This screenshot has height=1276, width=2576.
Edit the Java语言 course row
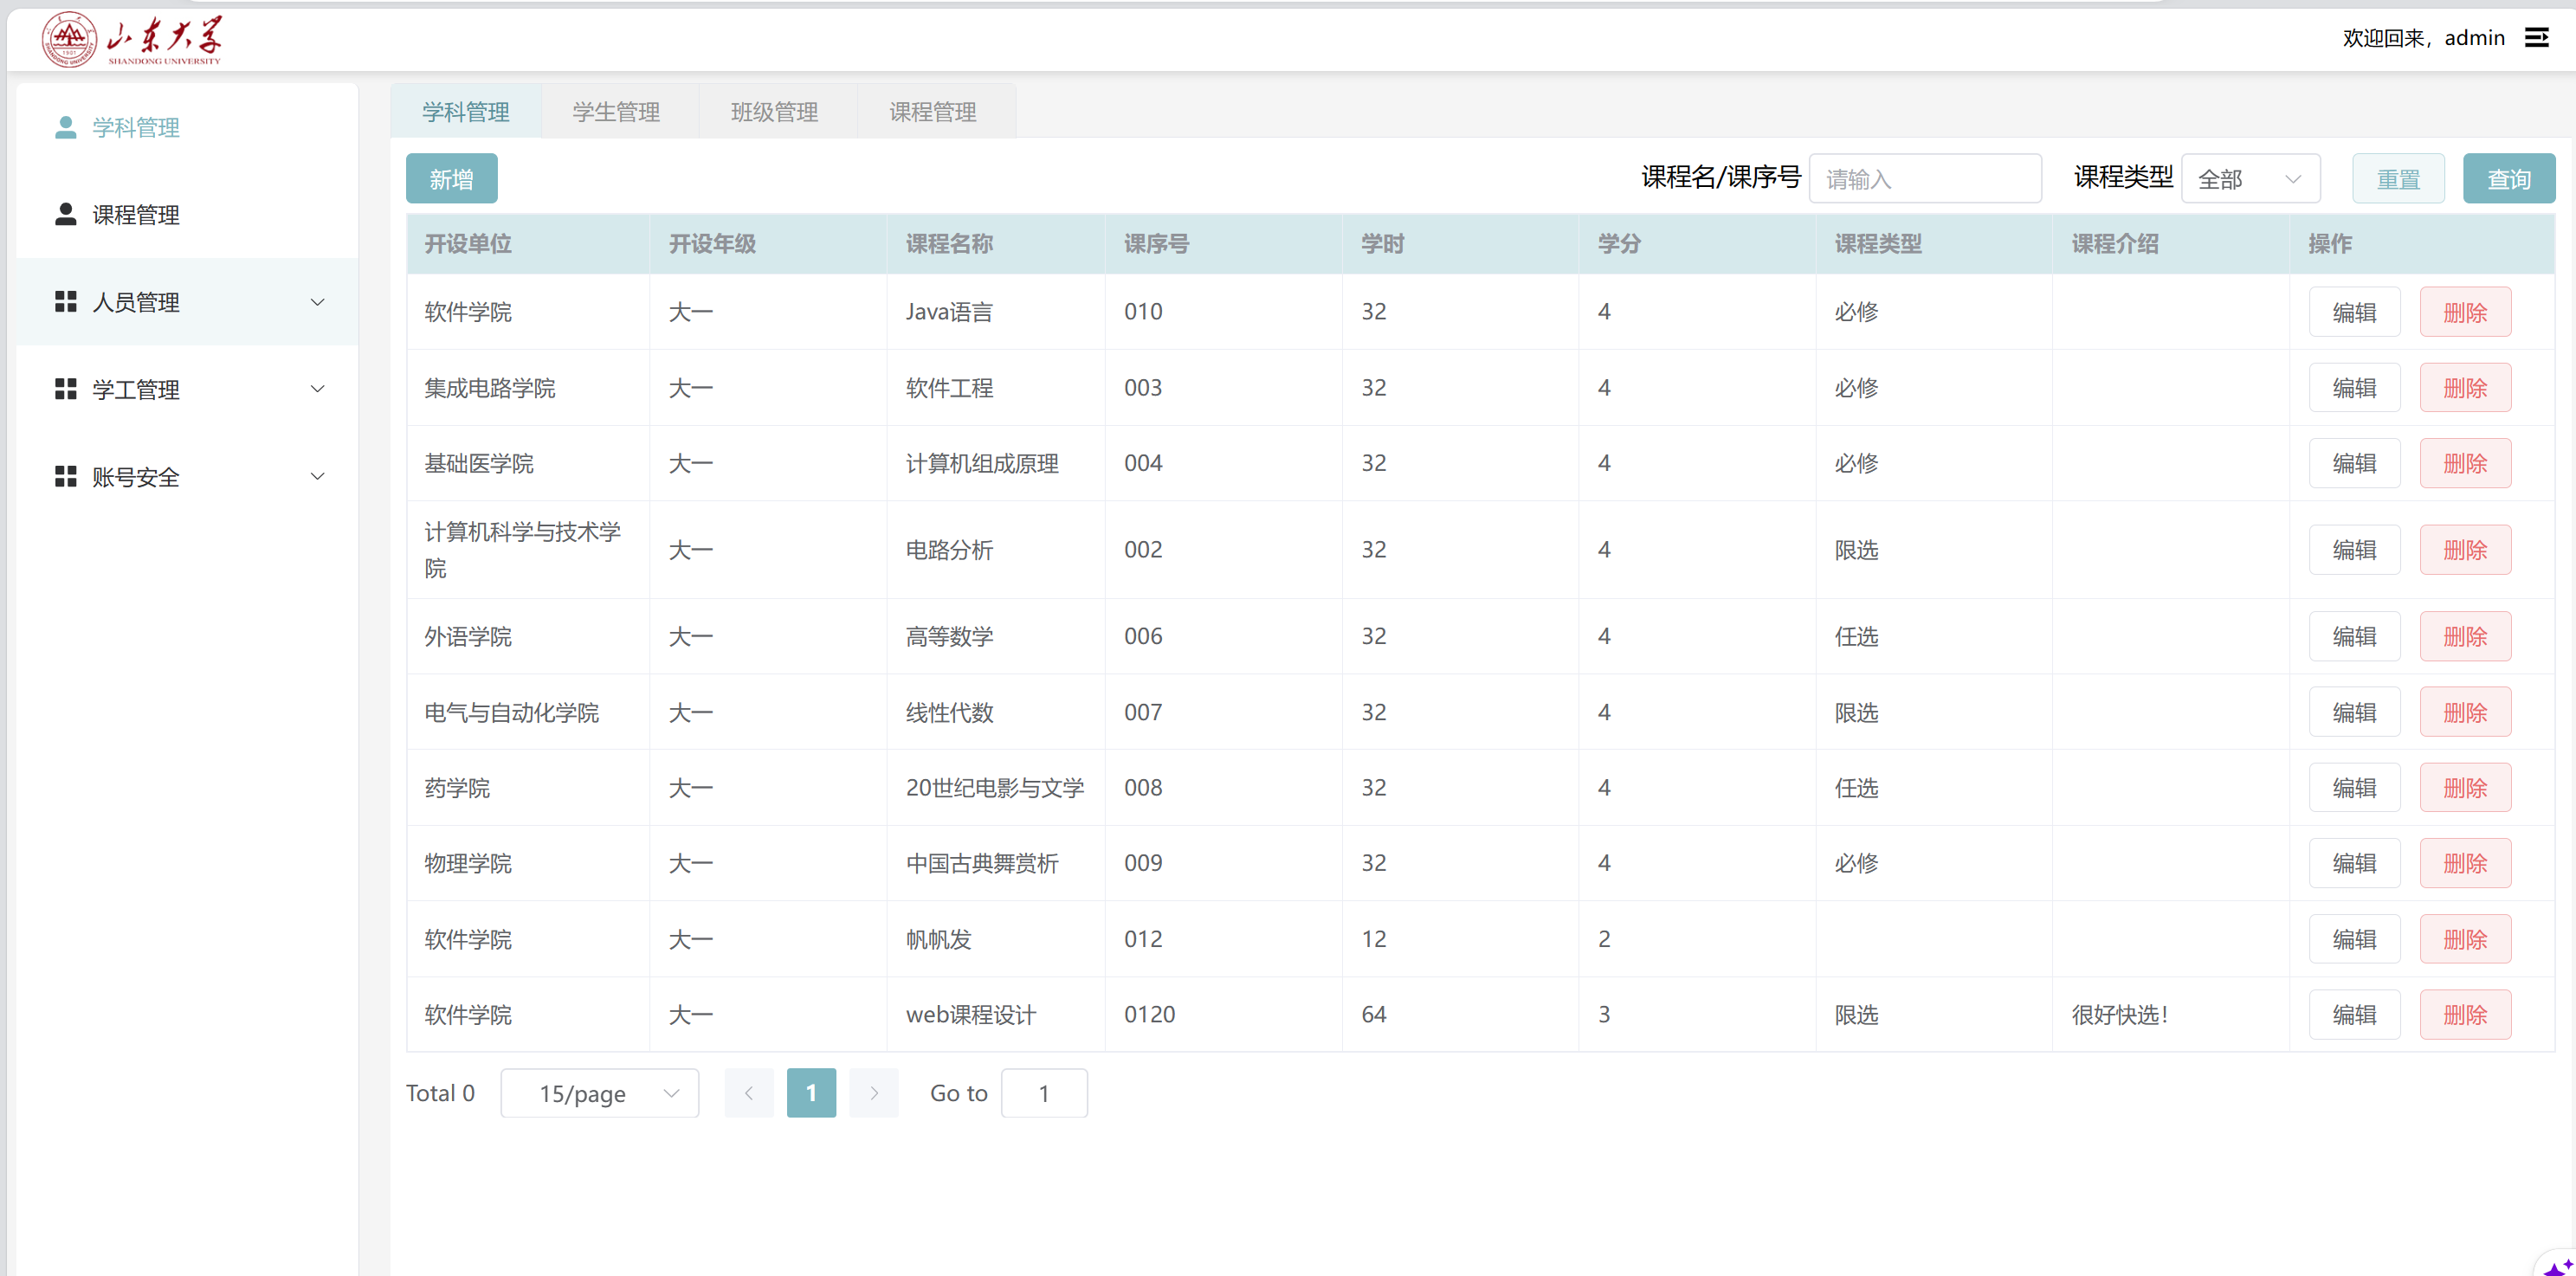[2355, 312]
